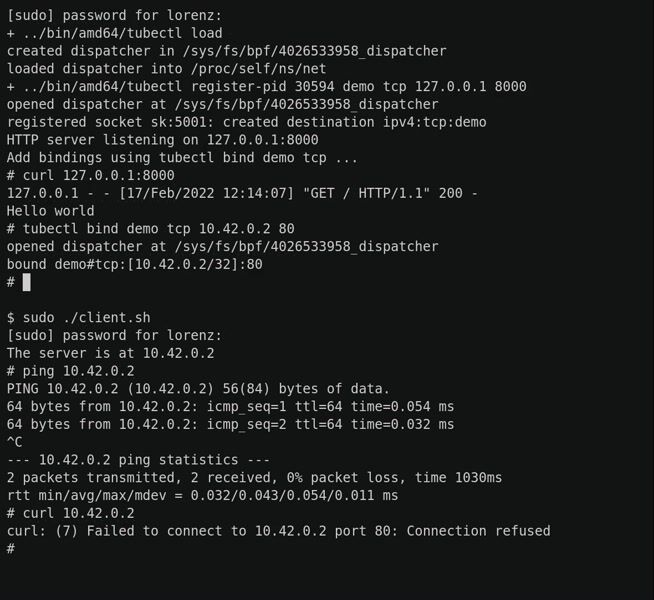This screenshot has width=654, height=600.
Task: Click the block cursor after the top prompt
Action: (x=26, y=282)
